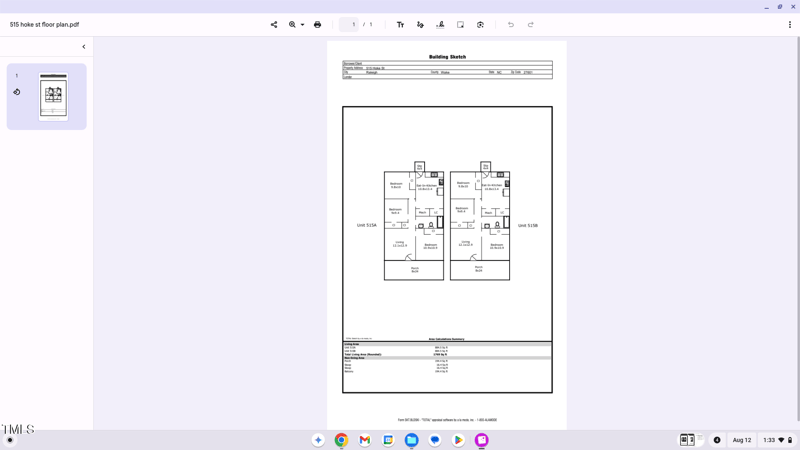Undo the last edit

[511, 25]
